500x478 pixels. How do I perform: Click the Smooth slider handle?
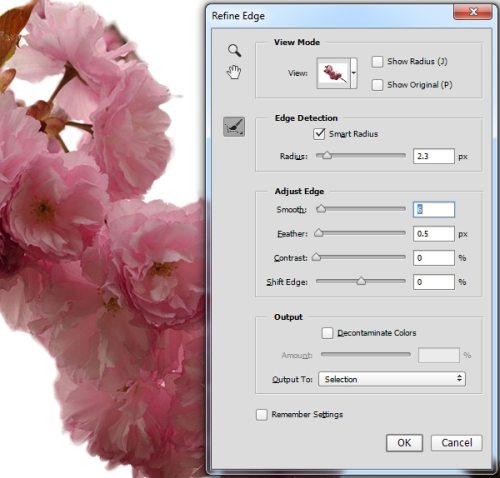coord(321,209)
